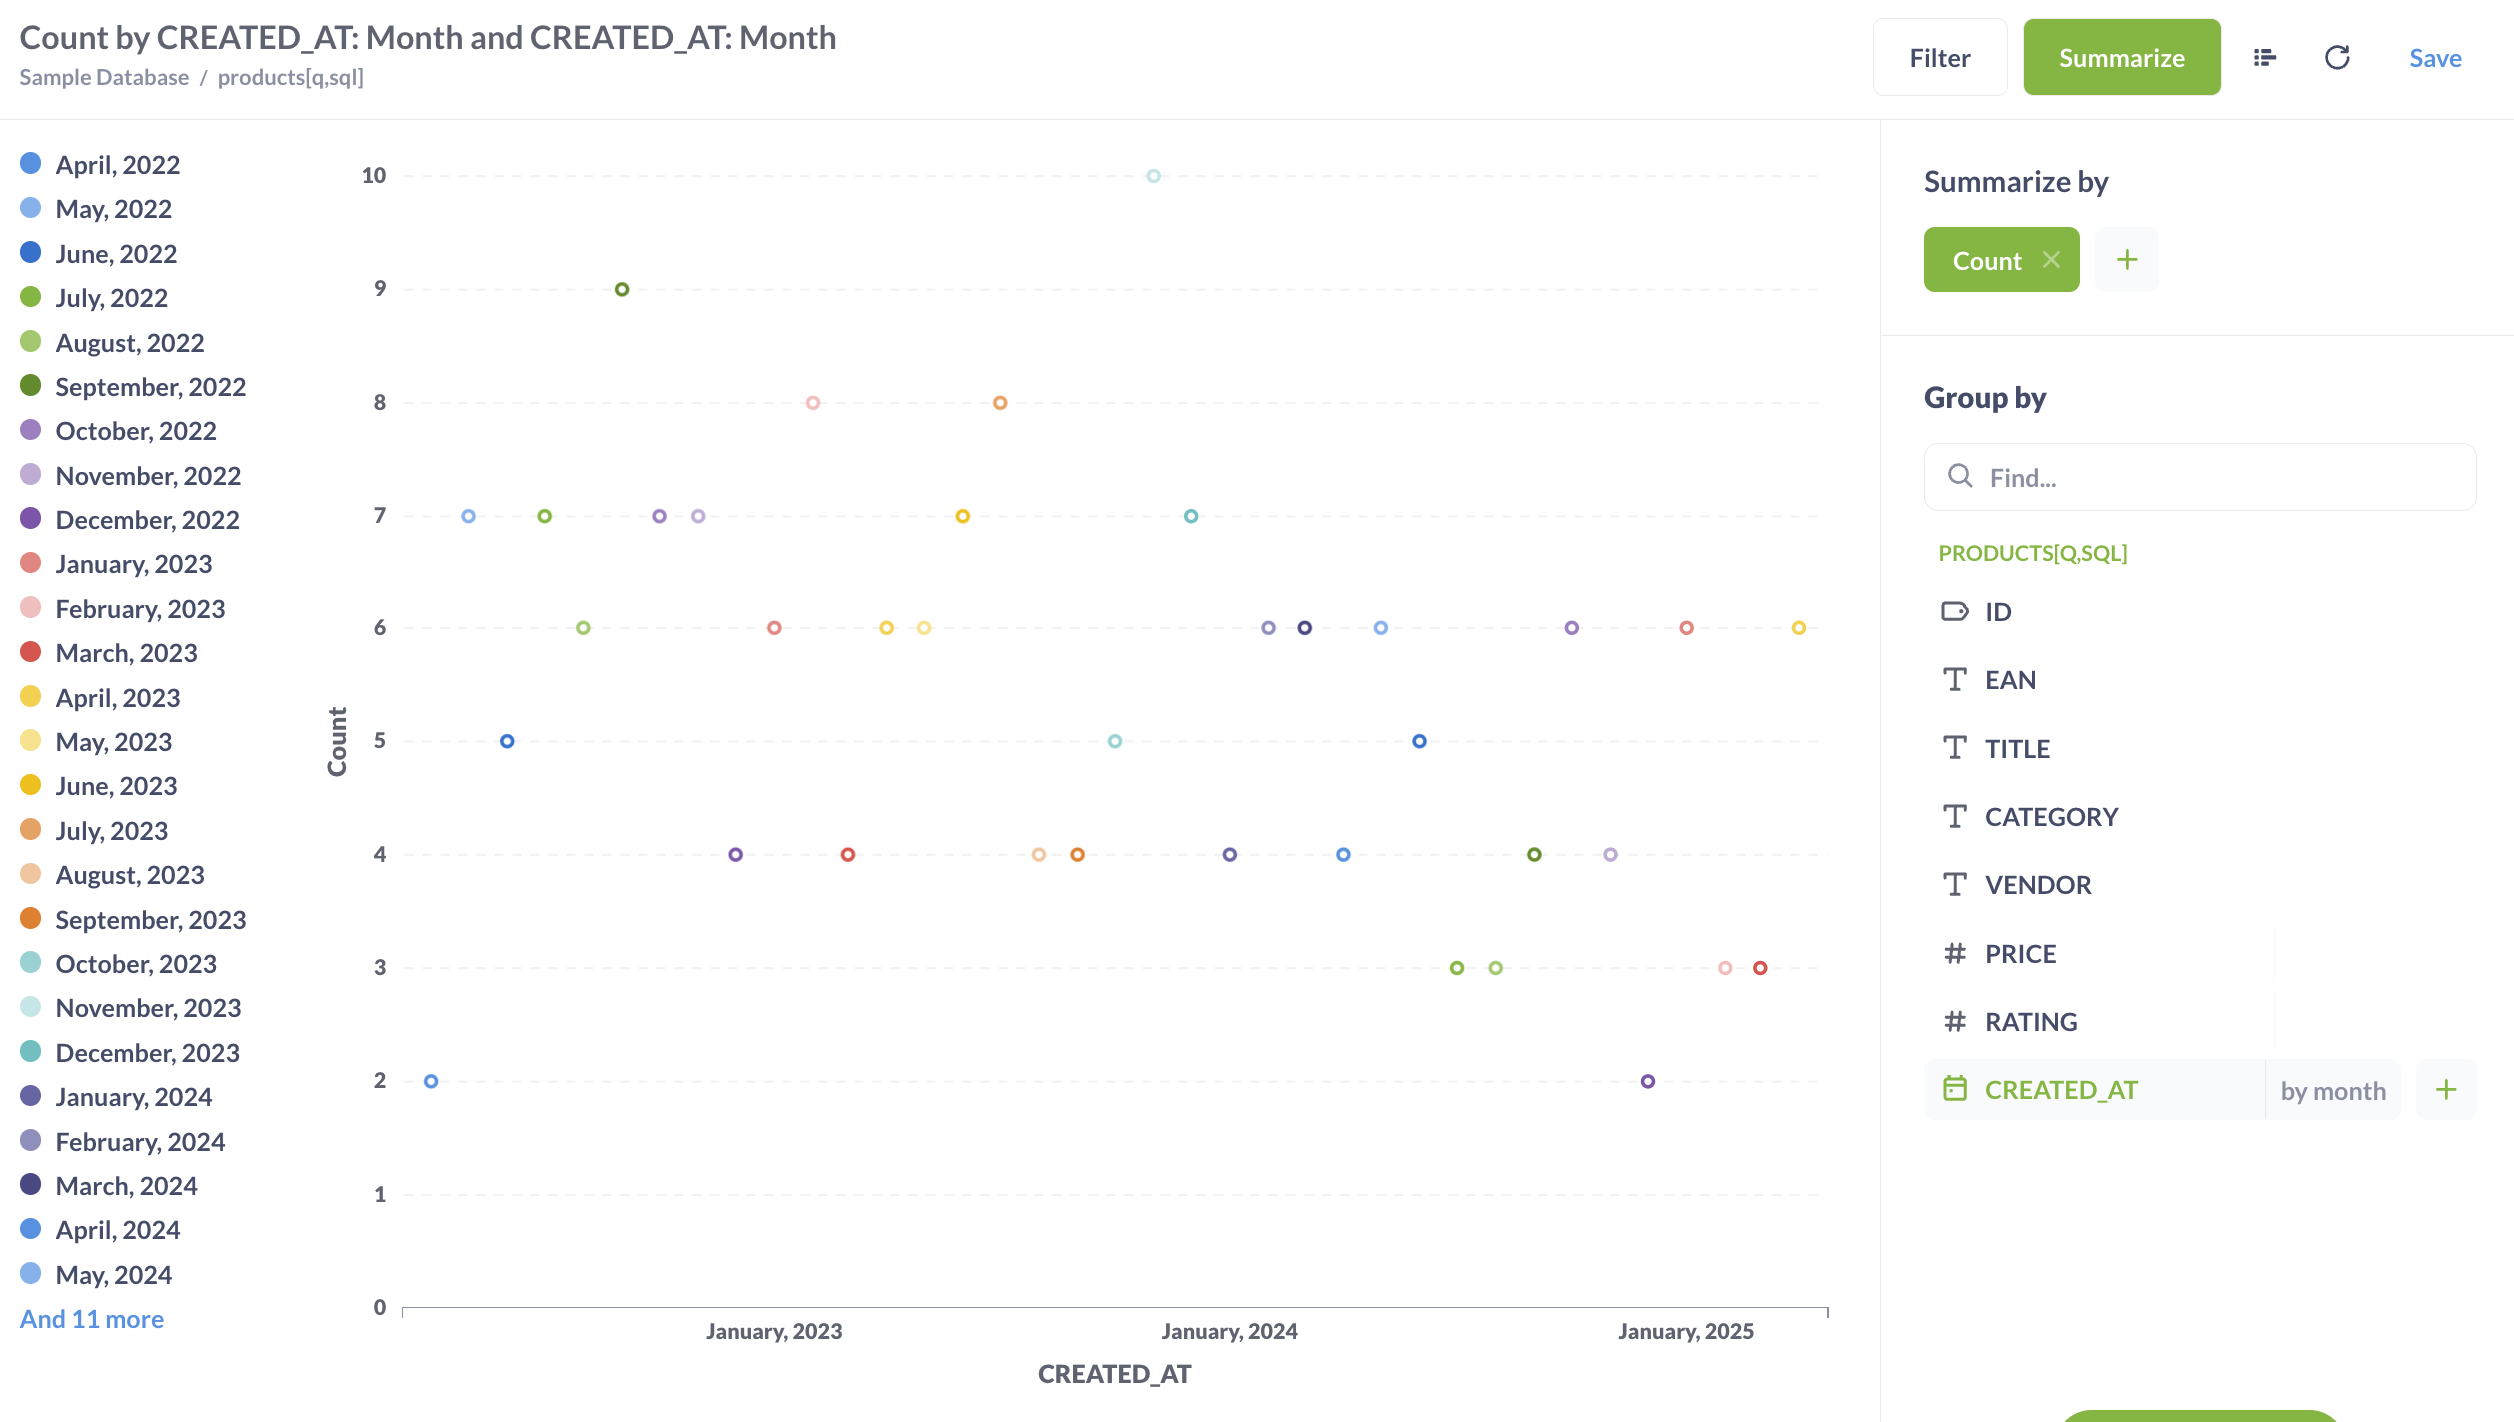
Task: Save the current question
Action: coord(2434,57)
